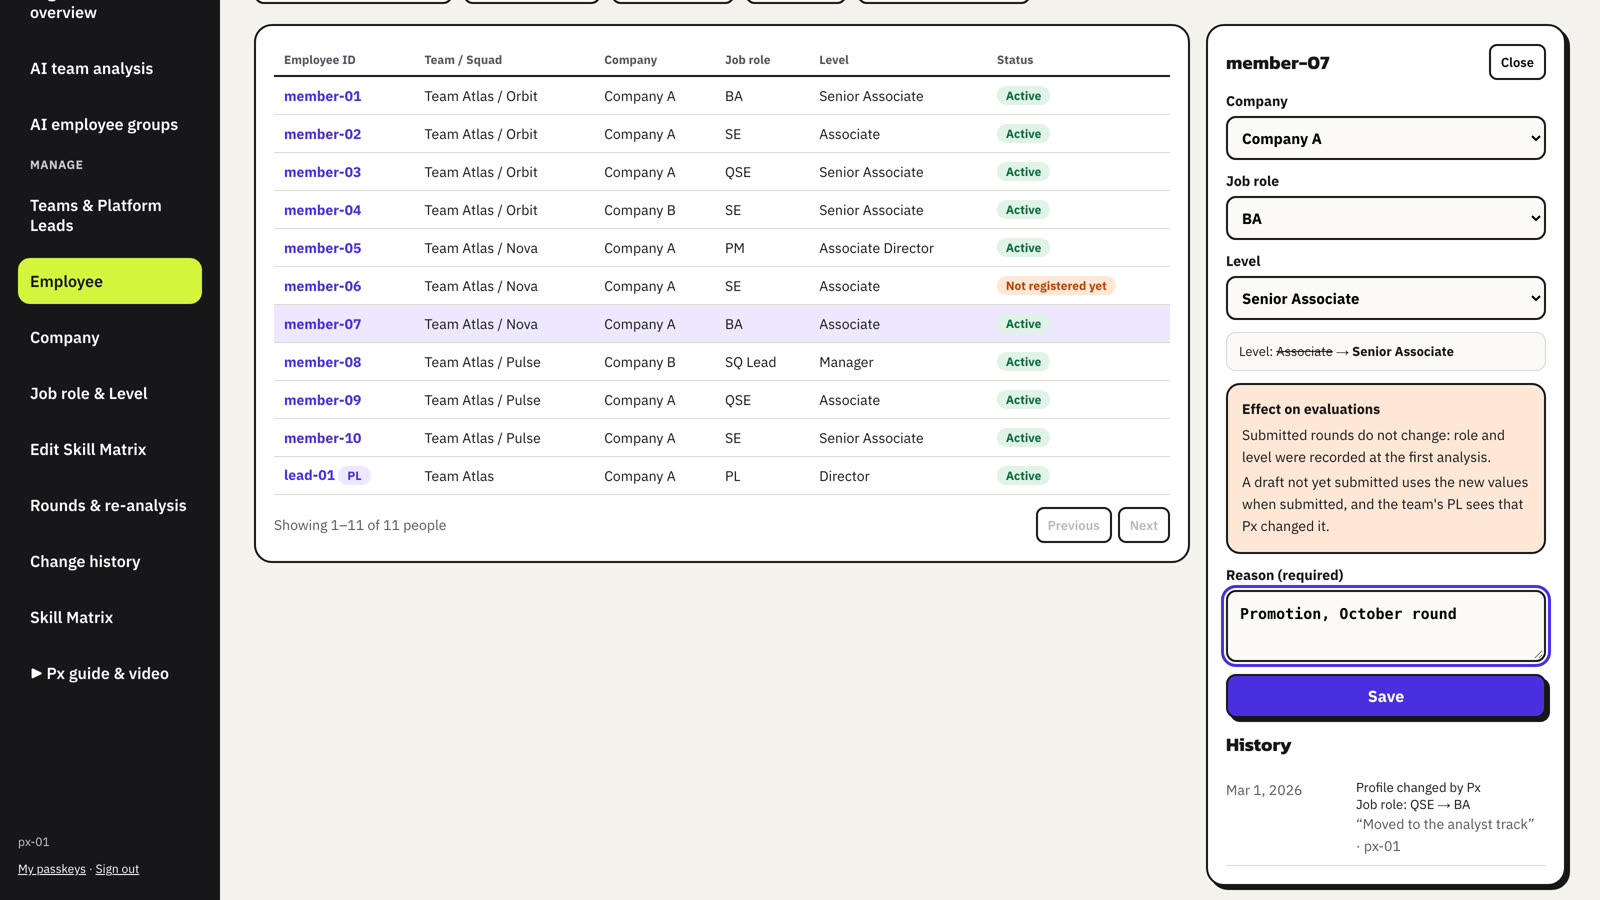Open member-10 employee link

pos(322,438)
